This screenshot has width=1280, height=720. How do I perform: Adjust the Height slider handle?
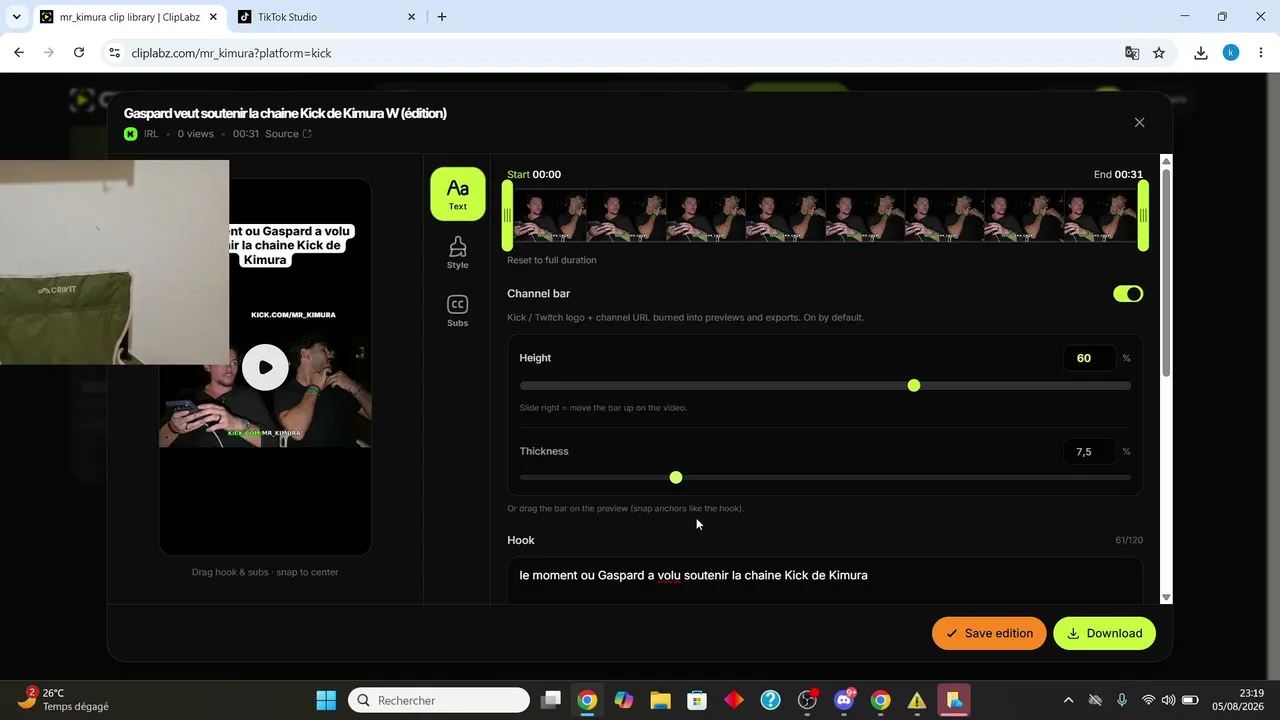914,385
